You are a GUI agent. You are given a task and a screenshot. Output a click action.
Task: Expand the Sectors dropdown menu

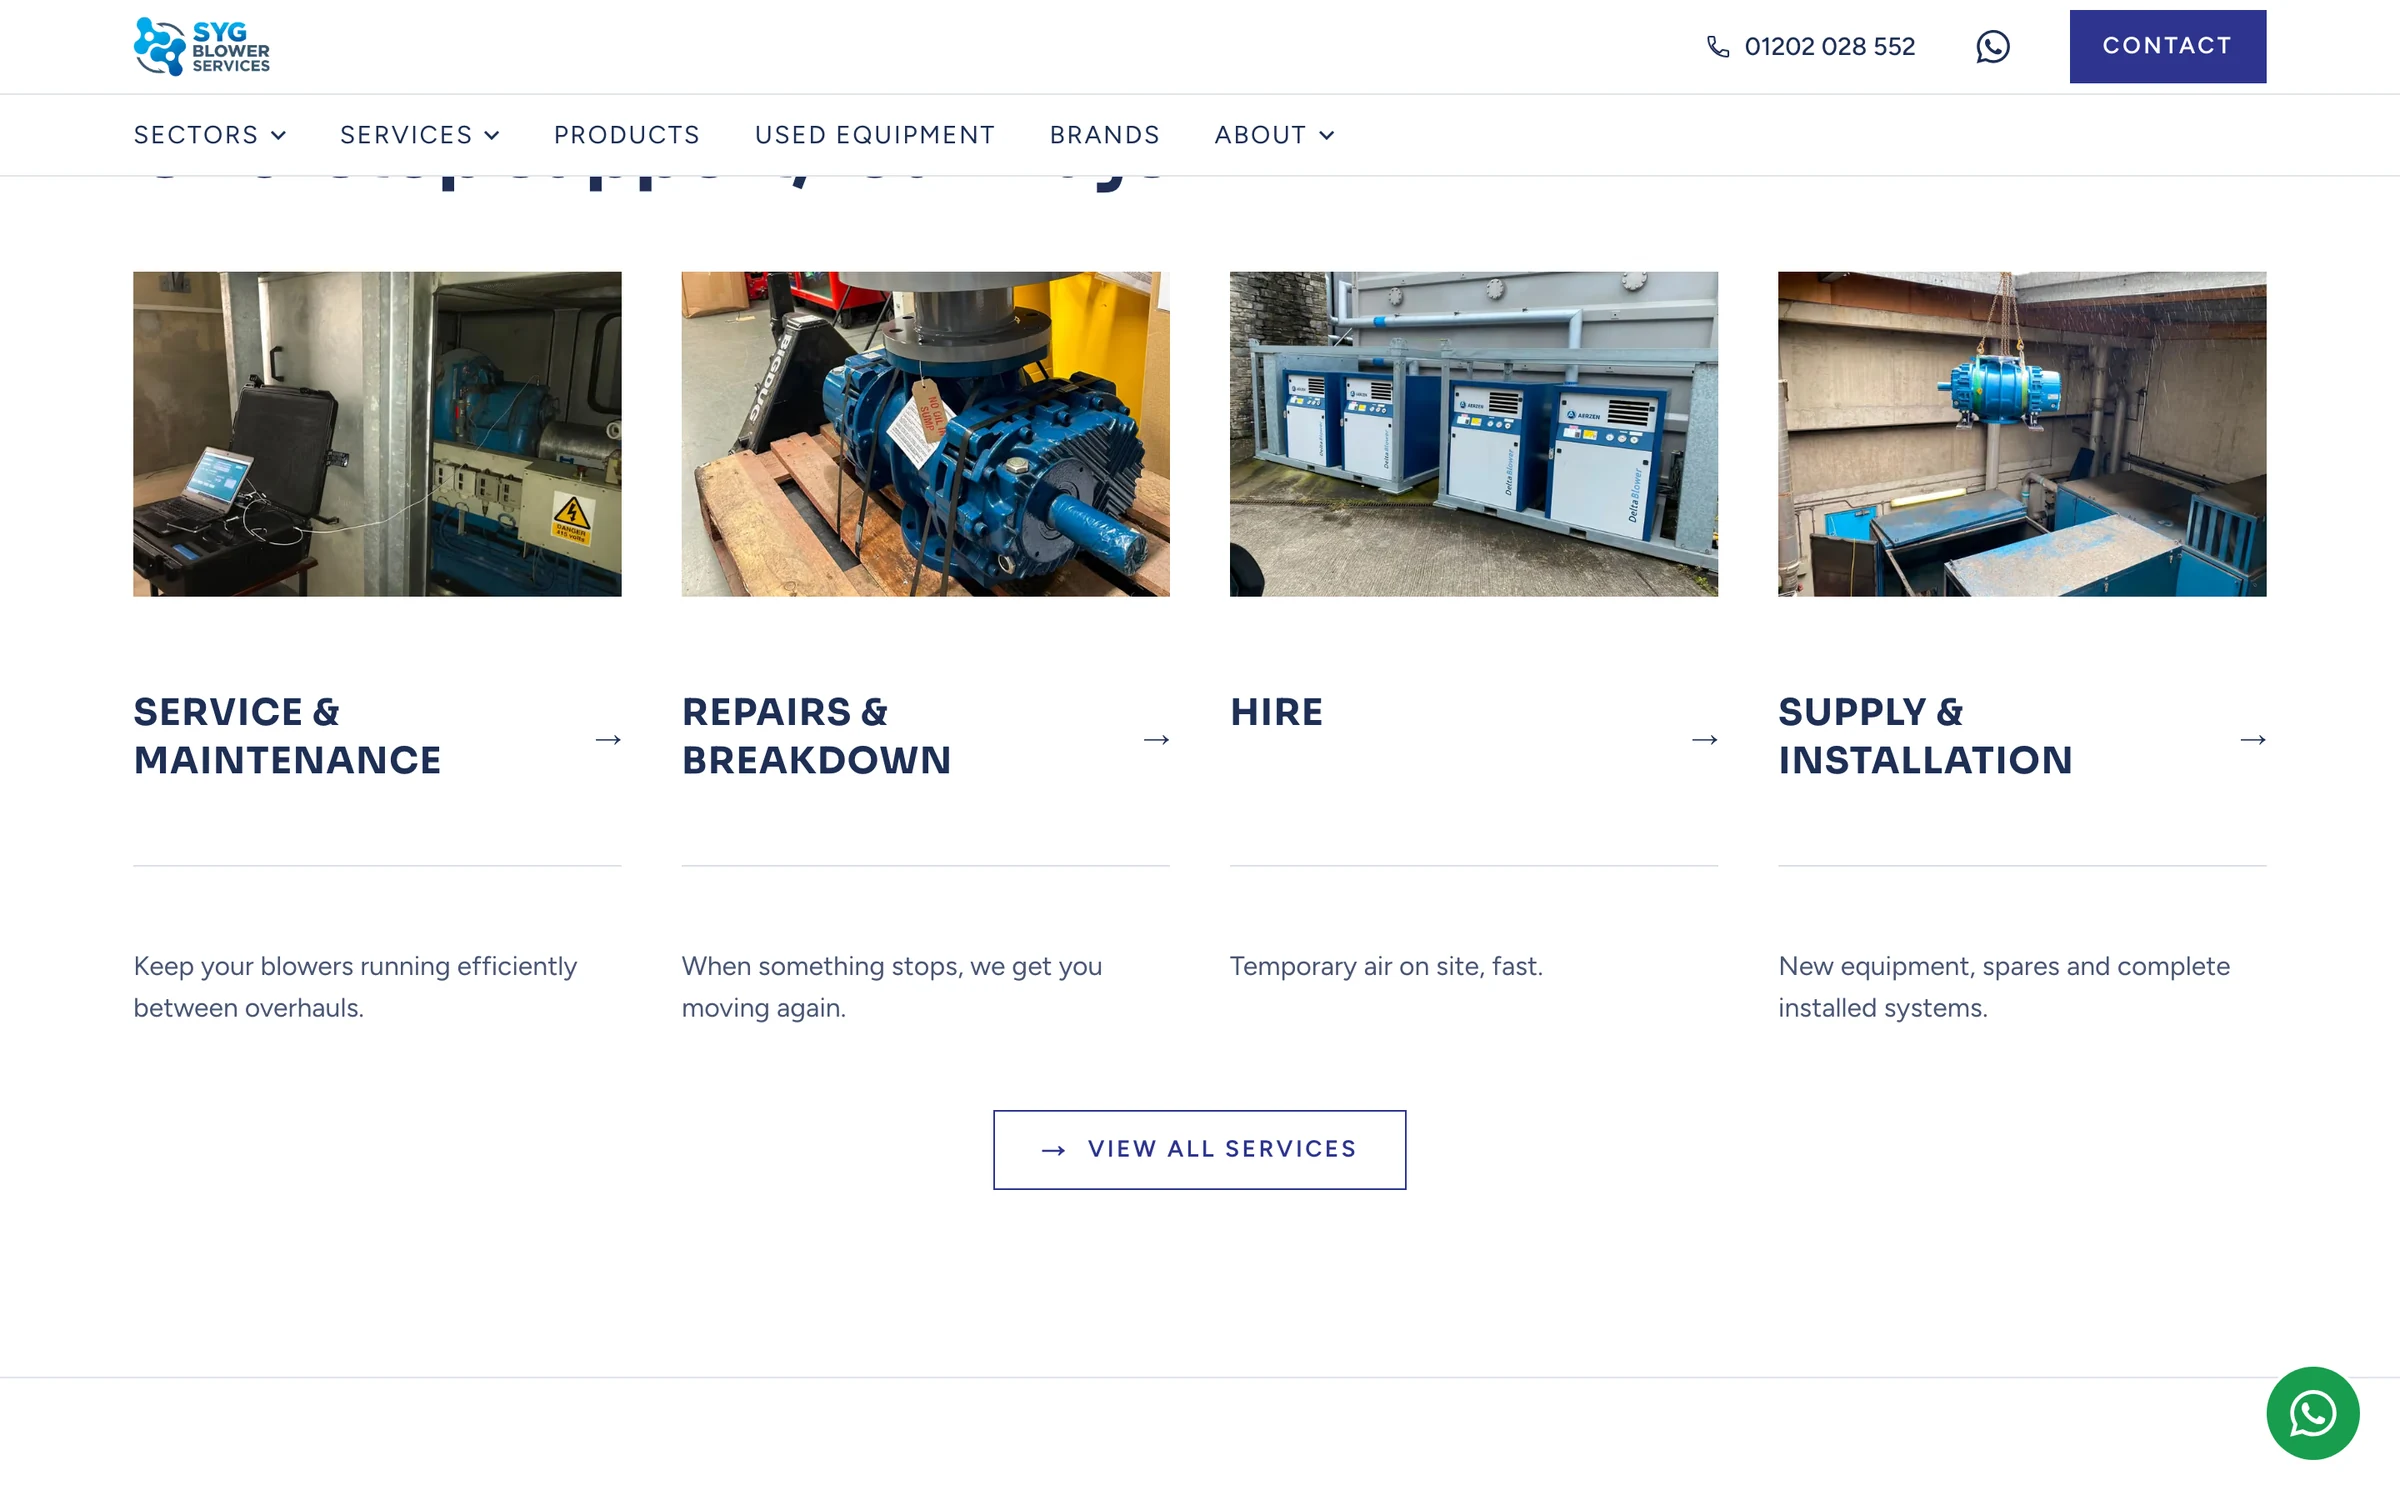[210, 135]
